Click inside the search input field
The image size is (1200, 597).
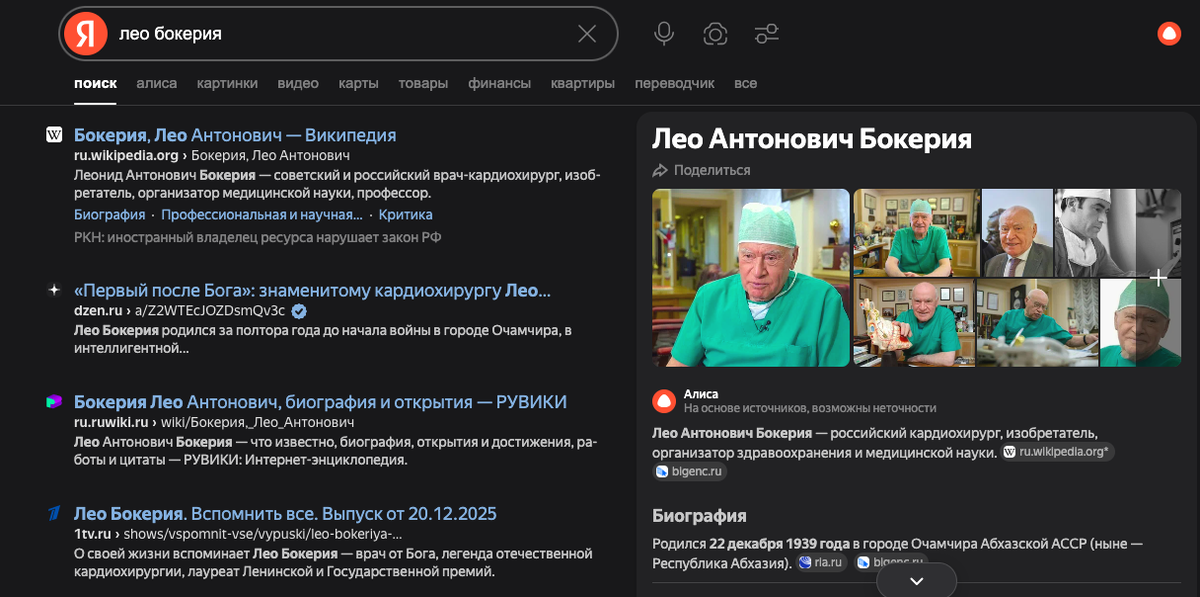[x=300, y=33]
